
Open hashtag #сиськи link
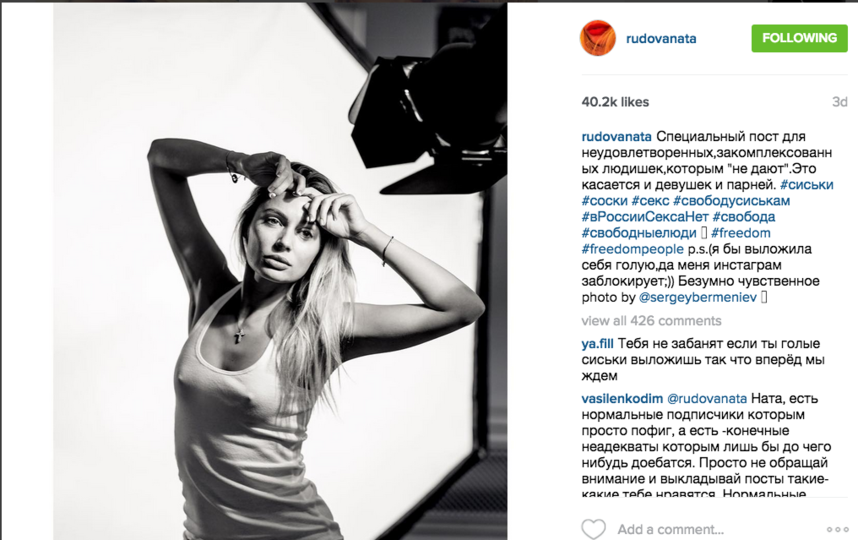tap(806, 185)
